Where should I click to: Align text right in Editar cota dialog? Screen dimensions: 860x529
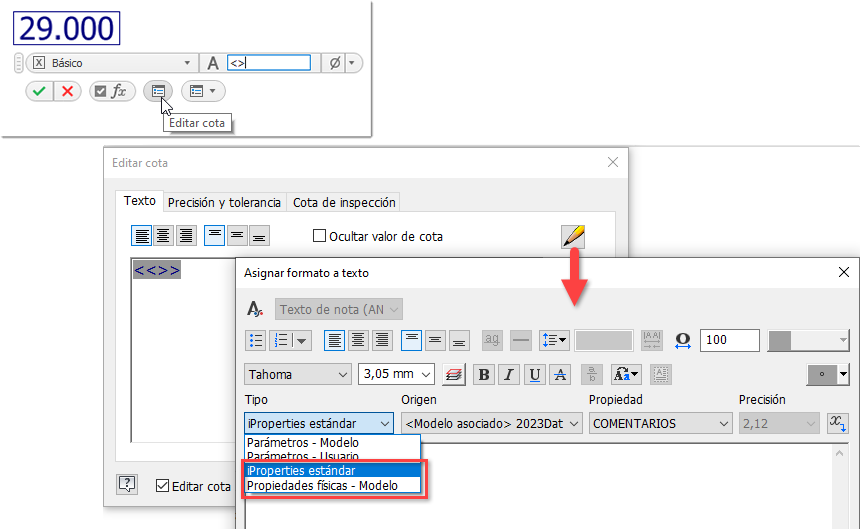point(186,236)
